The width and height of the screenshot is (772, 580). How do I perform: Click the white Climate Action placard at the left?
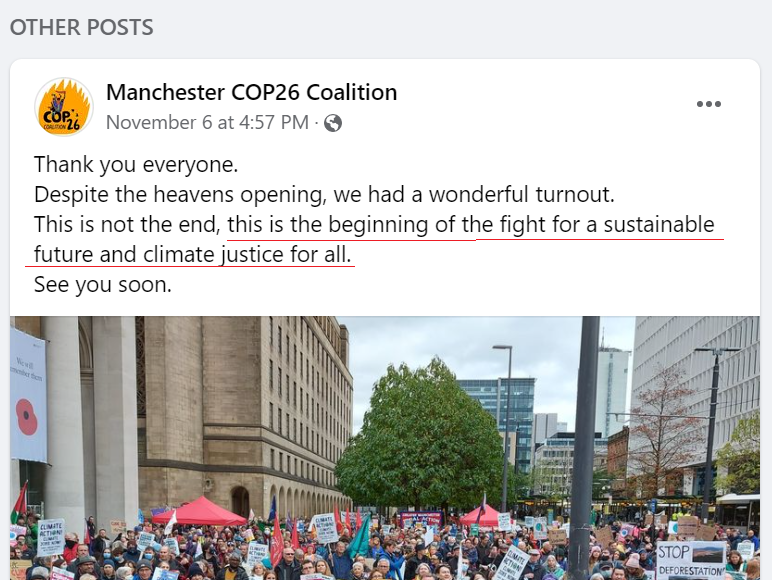point(51,537)
